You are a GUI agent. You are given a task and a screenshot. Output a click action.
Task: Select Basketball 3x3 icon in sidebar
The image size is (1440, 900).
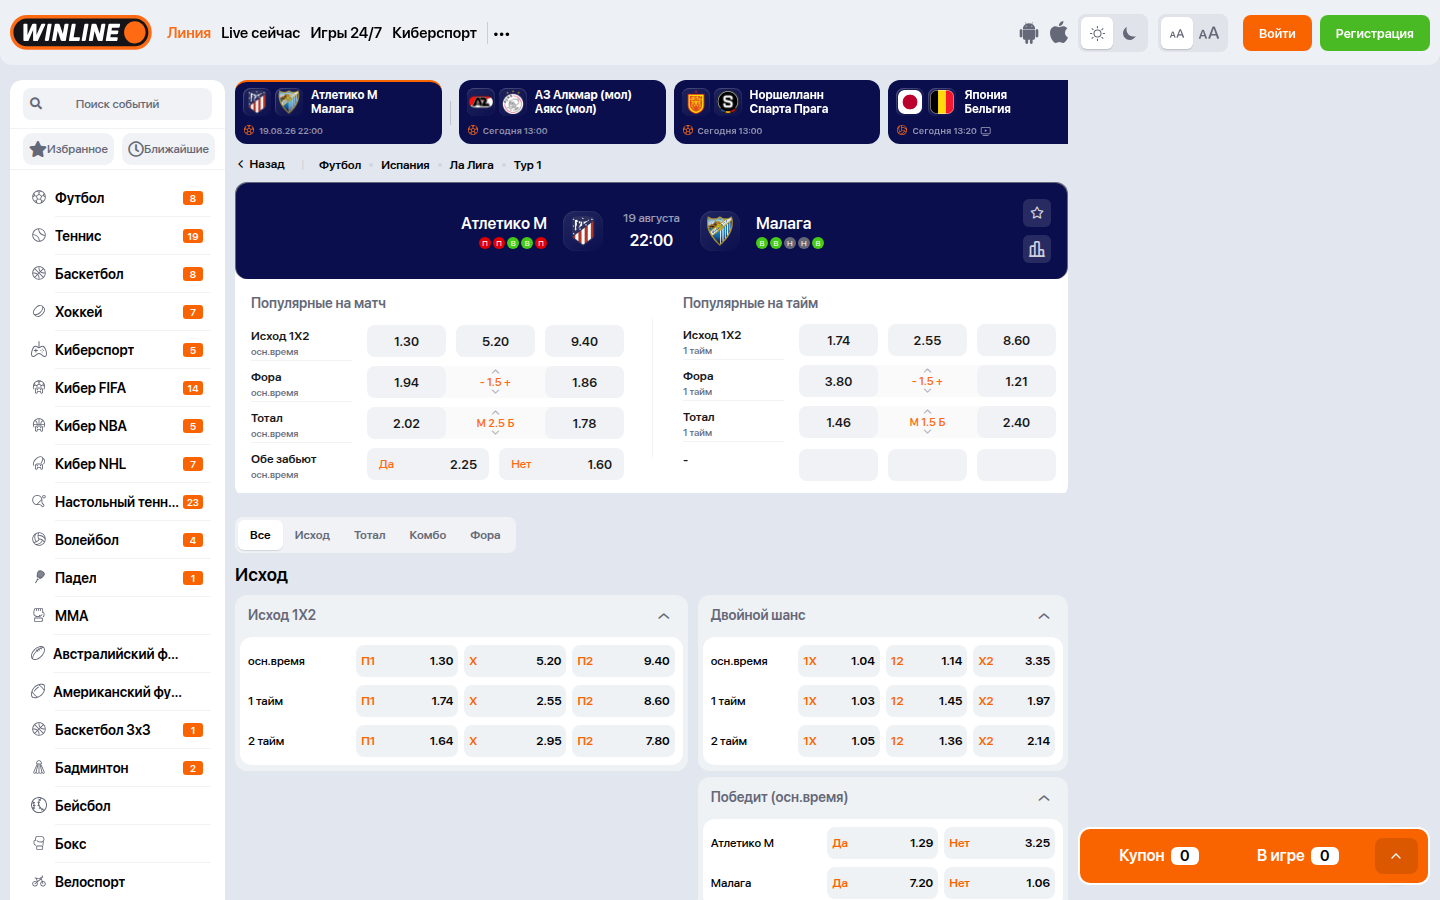tap(39, 729)
